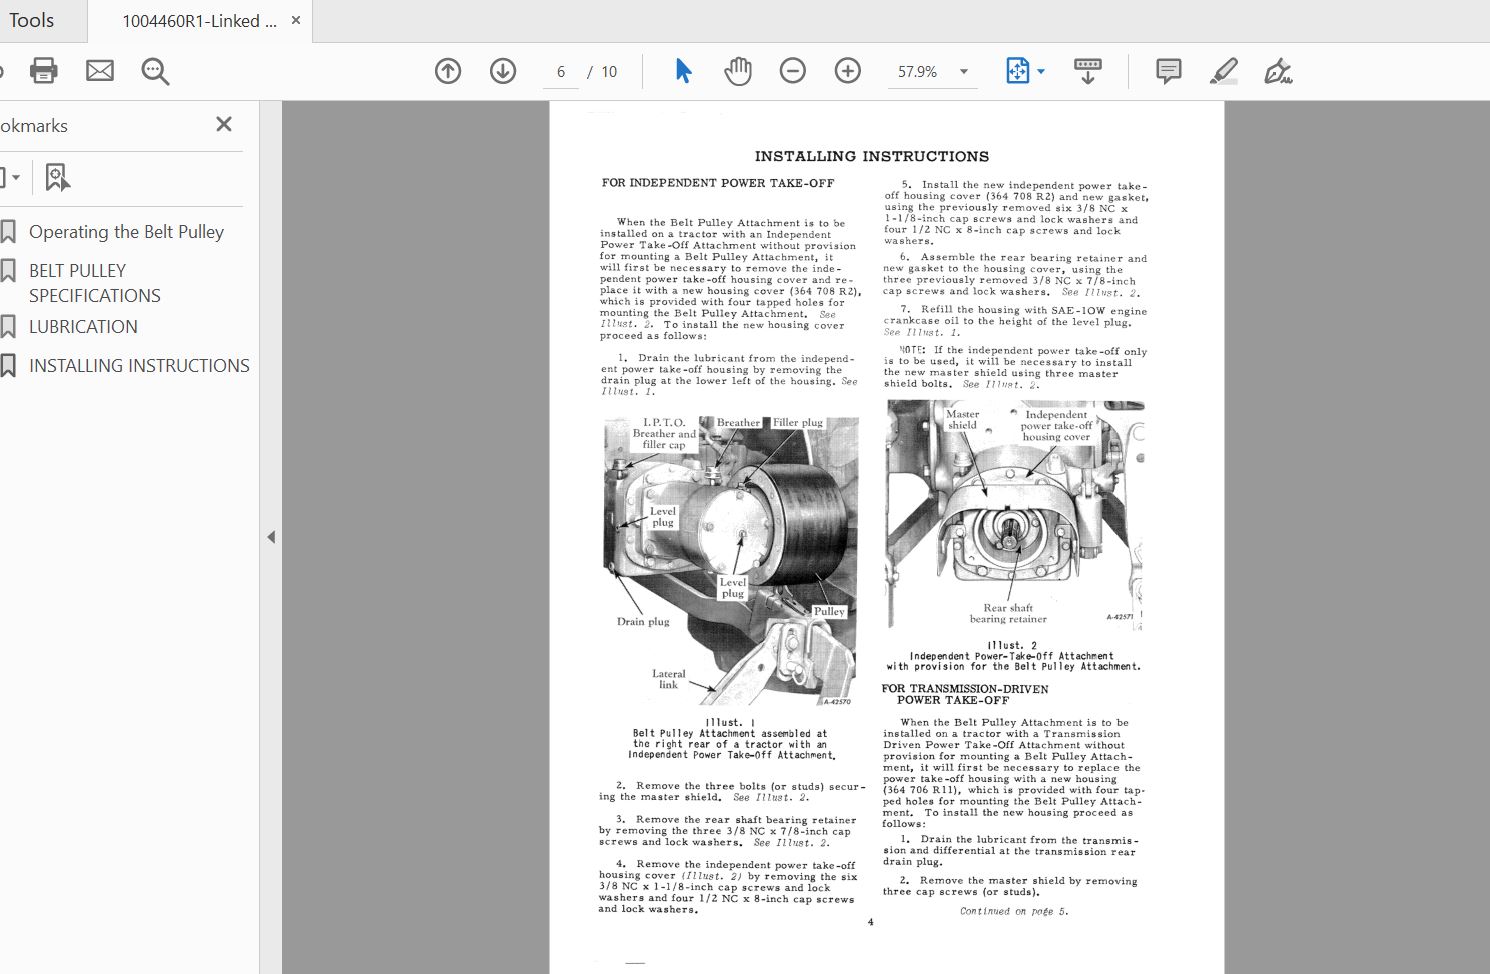This screenshot has height=974, width=1490.
Task: Click the power take-off housing cover illustration
Action: click(x=1014, y=515)
